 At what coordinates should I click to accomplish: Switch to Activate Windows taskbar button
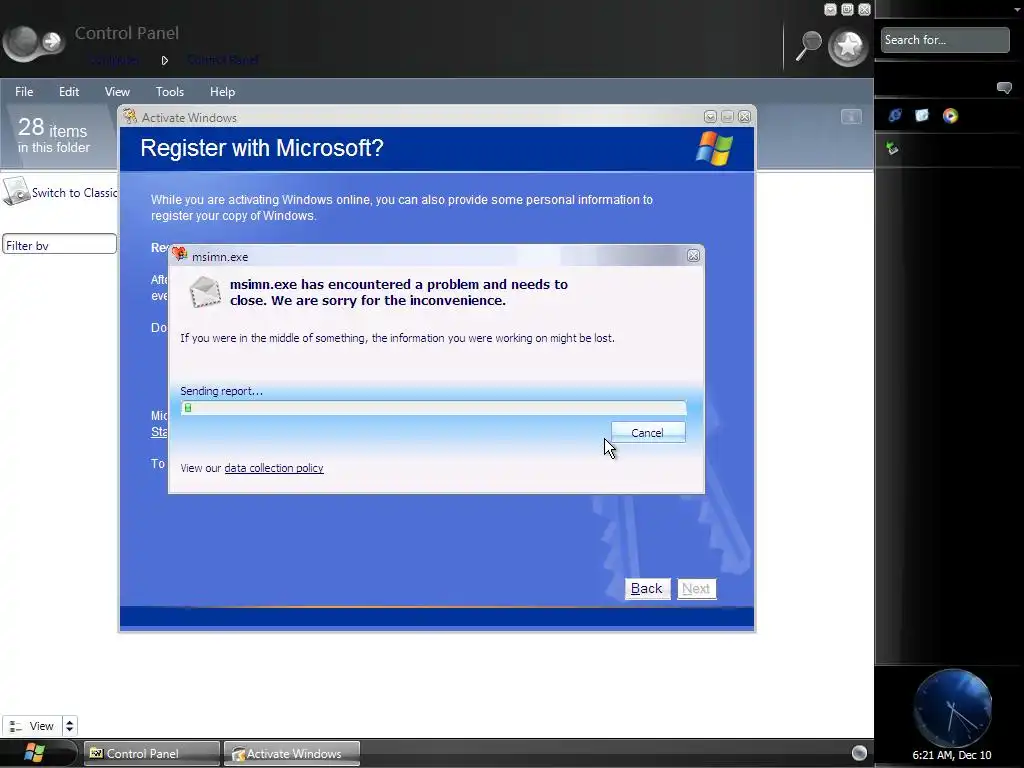pyautogui.click(x=292, y=754)
